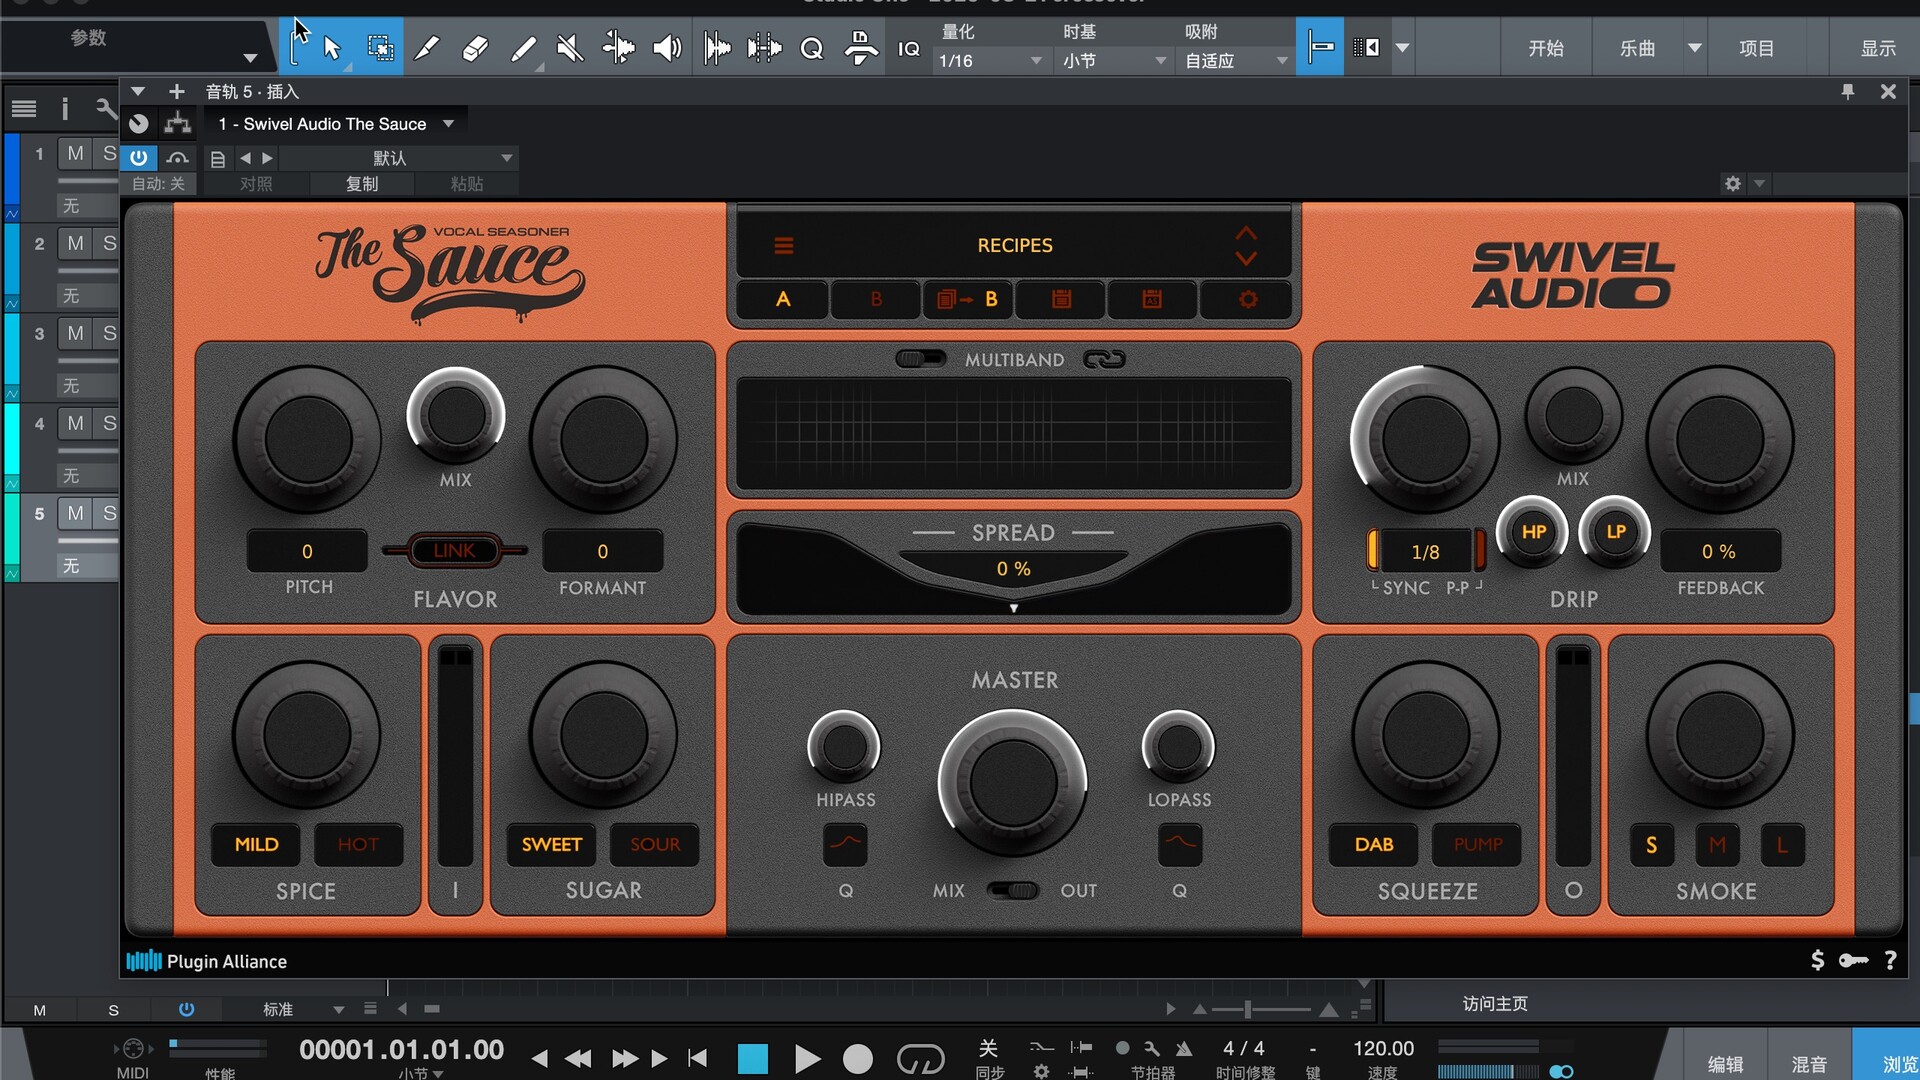The width and height of the screenshot is (1920, 1080).
Task: Toggle the MULTIBAND switch
Action: [920, 358]
